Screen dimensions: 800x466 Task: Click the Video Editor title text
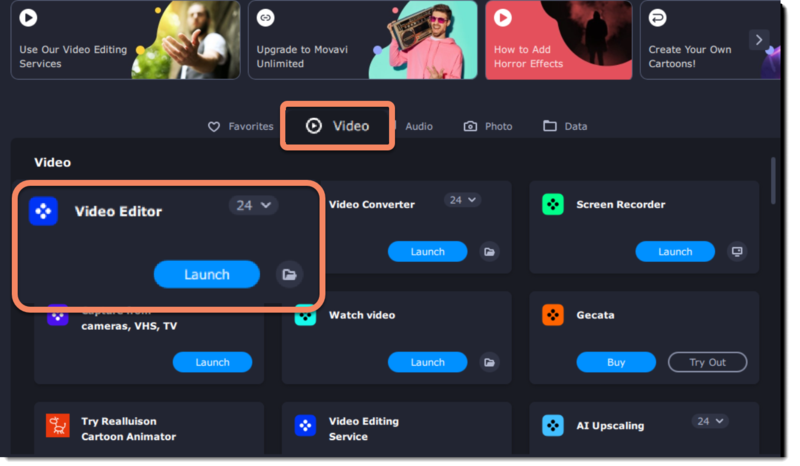click(x=118, y=211)
